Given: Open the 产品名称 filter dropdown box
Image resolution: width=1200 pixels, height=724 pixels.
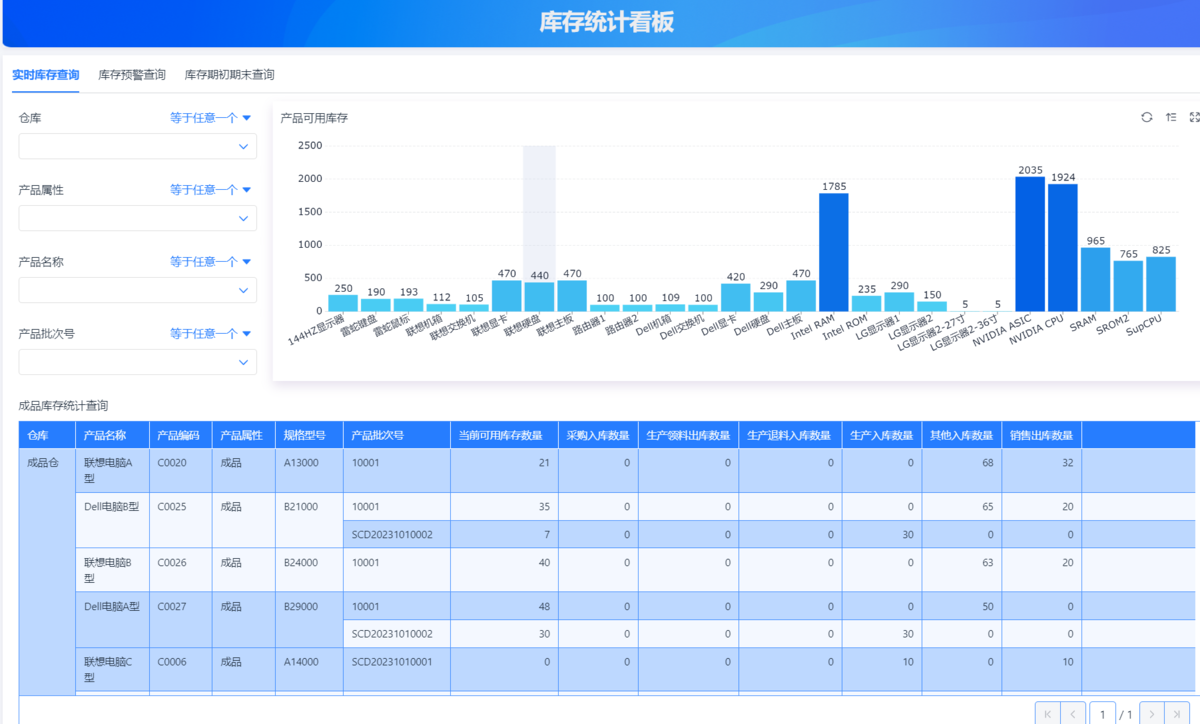Looking at the screenshot, I should point(137,291).
